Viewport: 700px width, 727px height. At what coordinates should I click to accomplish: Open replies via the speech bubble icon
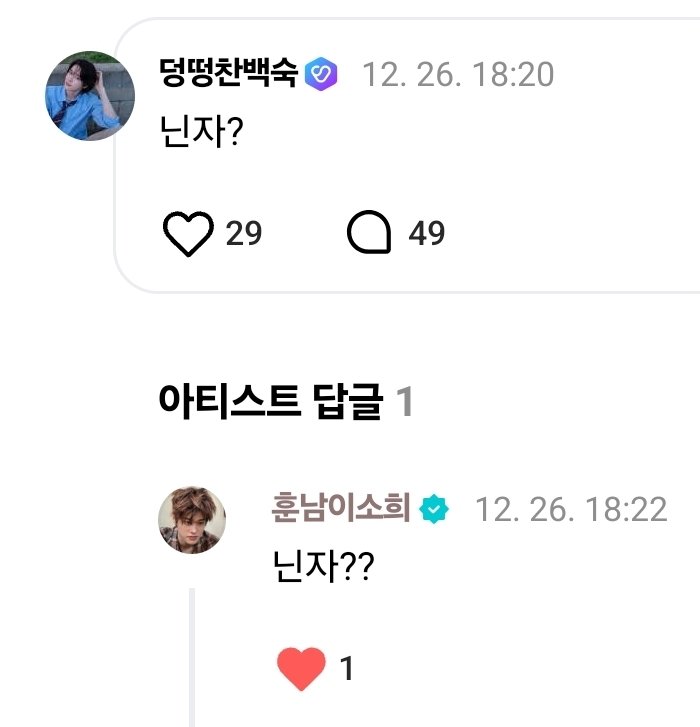pos(369,233)
